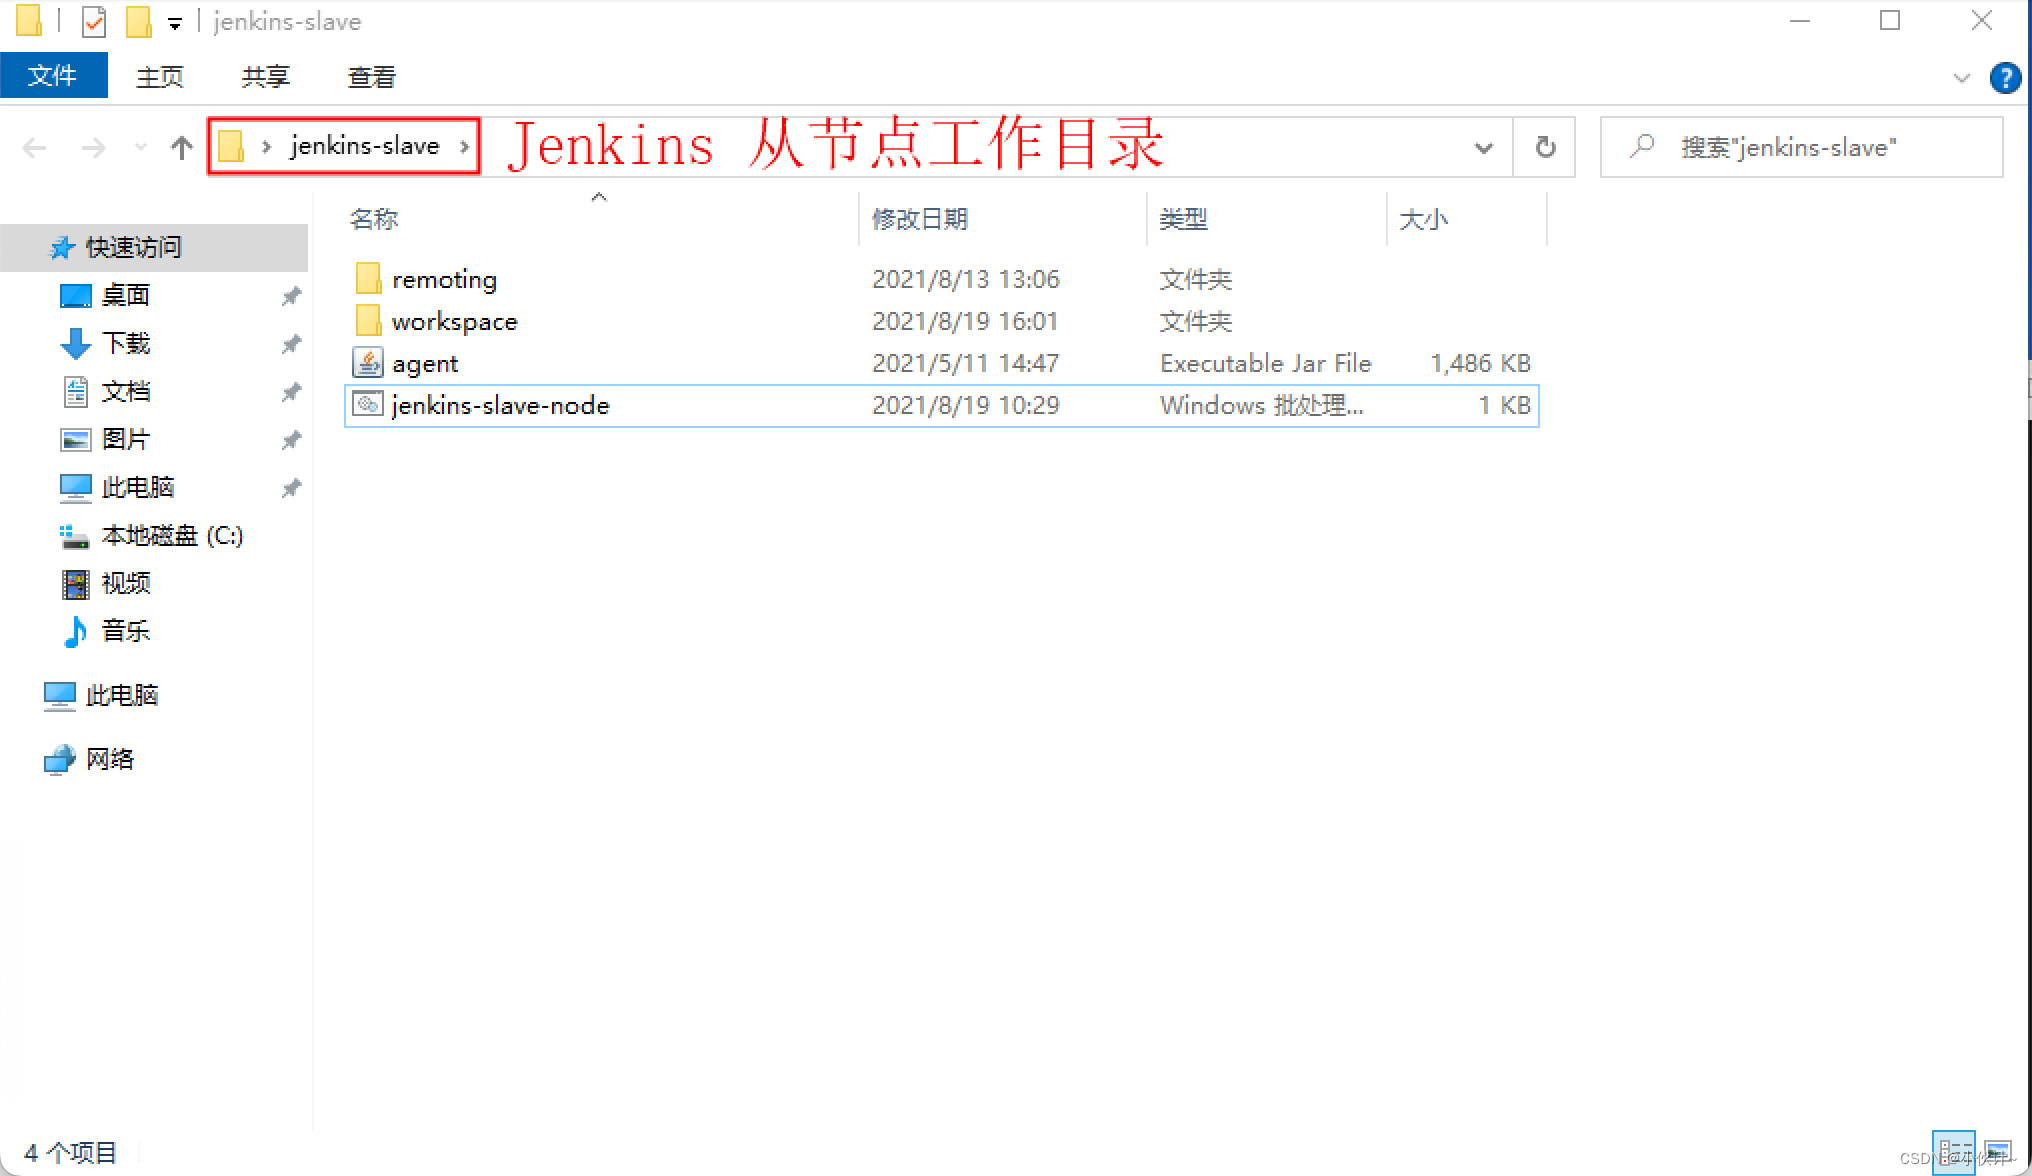Select the root 此电脑 node
This screenshot has height=1176, width=2032.
point(122,695)
